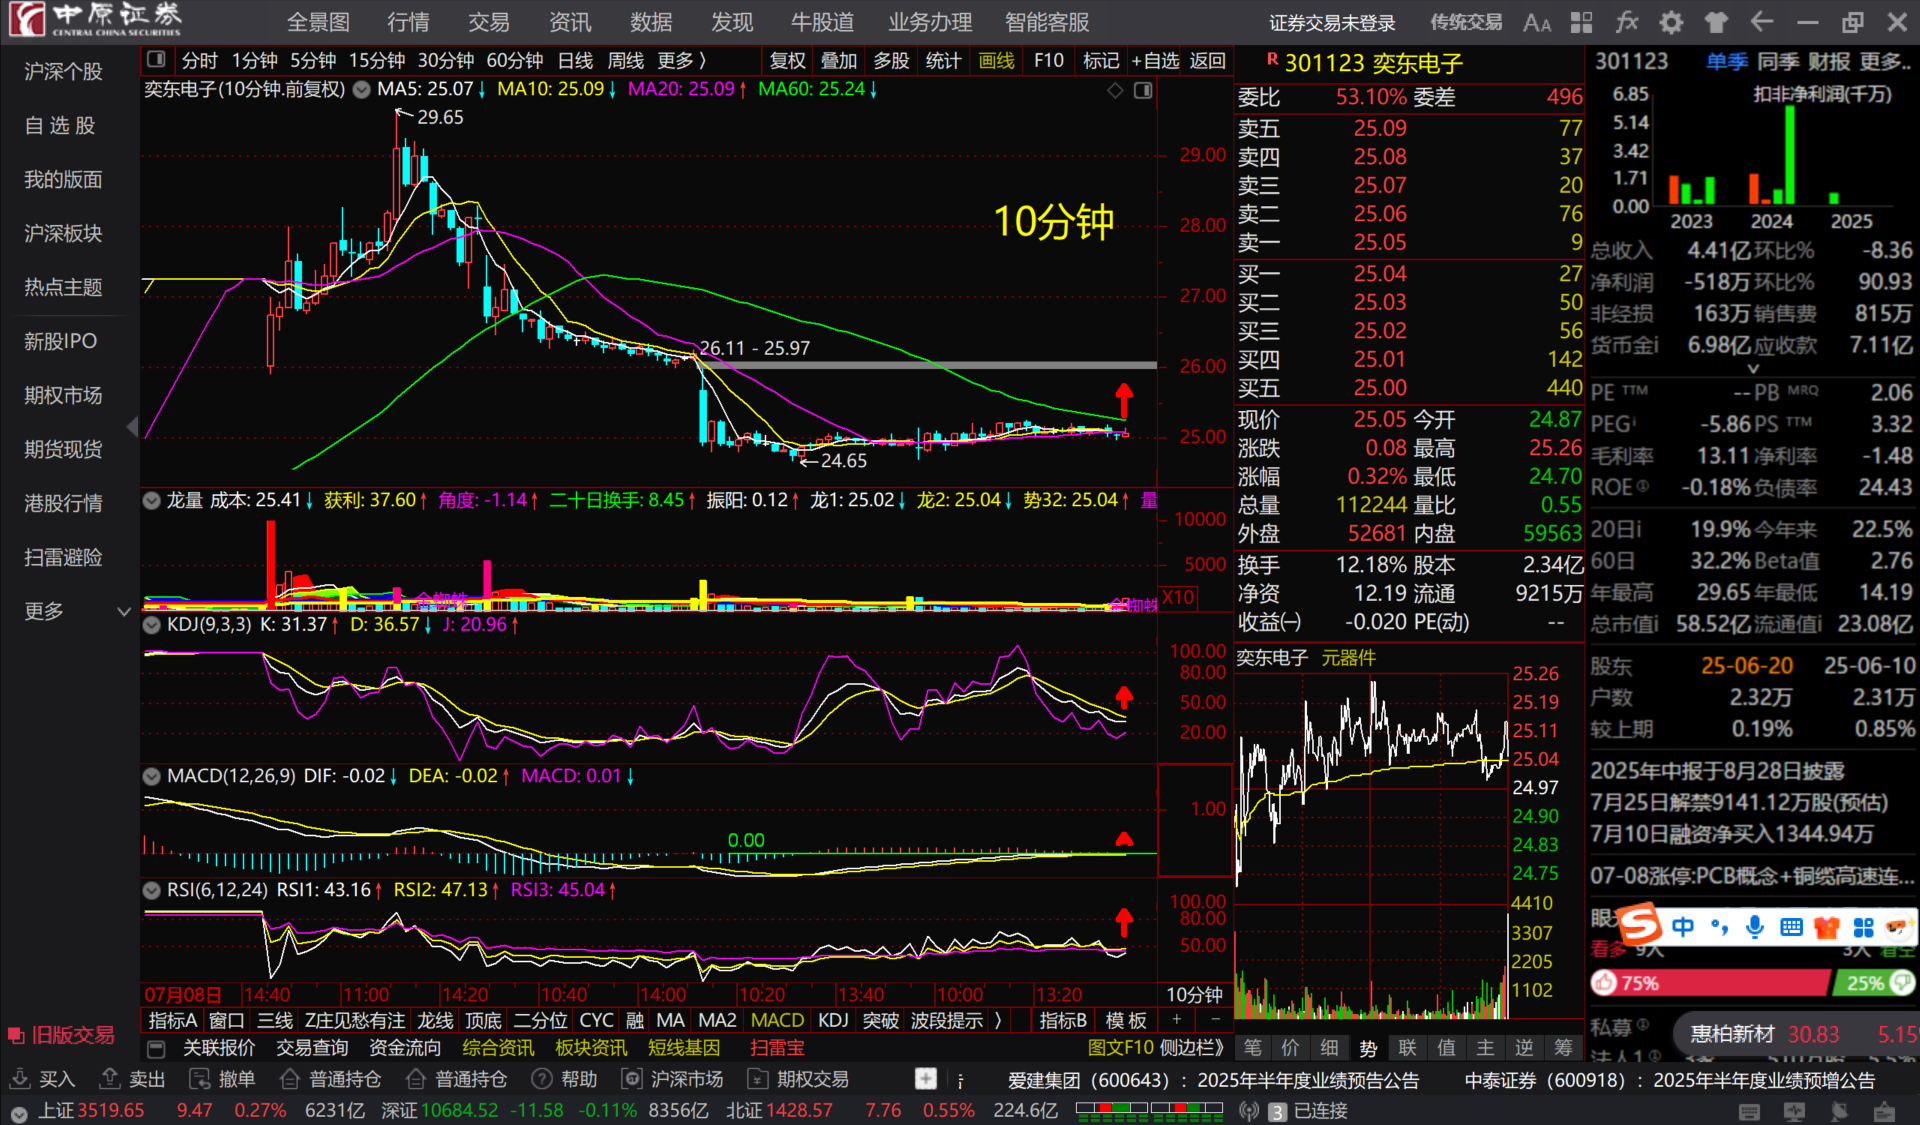
Task: Toggle the circle button beside MA5
Action: tap(361, 90)
